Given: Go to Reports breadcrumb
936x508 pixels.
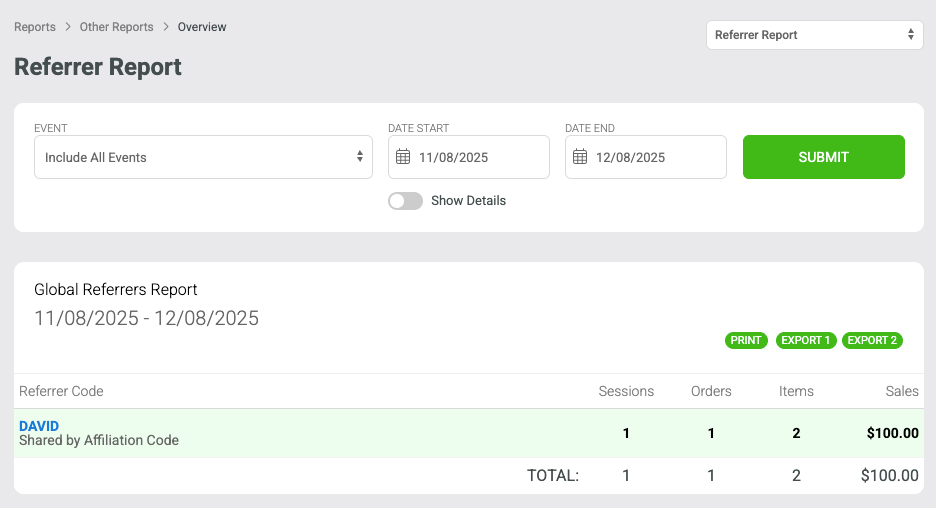Looking at the screenshot, I should click(x=35, y=27).
